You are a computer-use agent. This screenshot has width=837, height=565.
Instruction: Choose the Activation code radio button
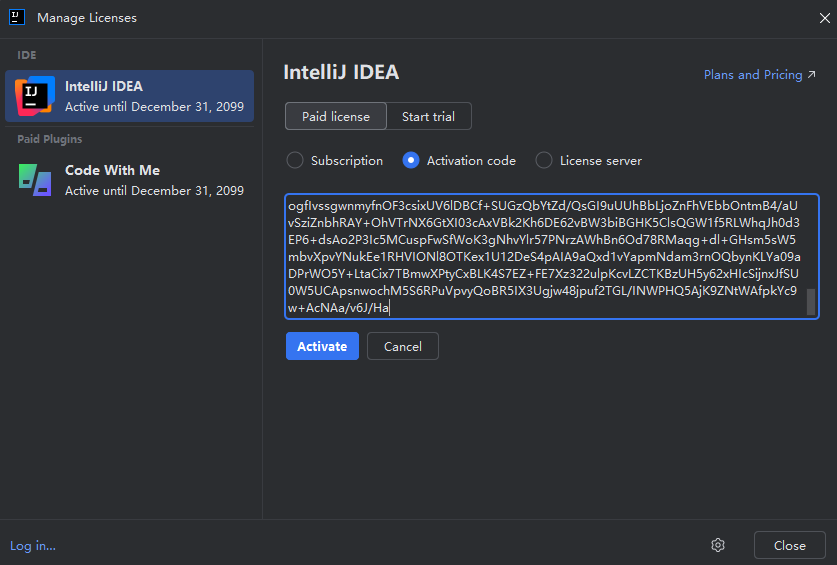[x=411, y=160]
